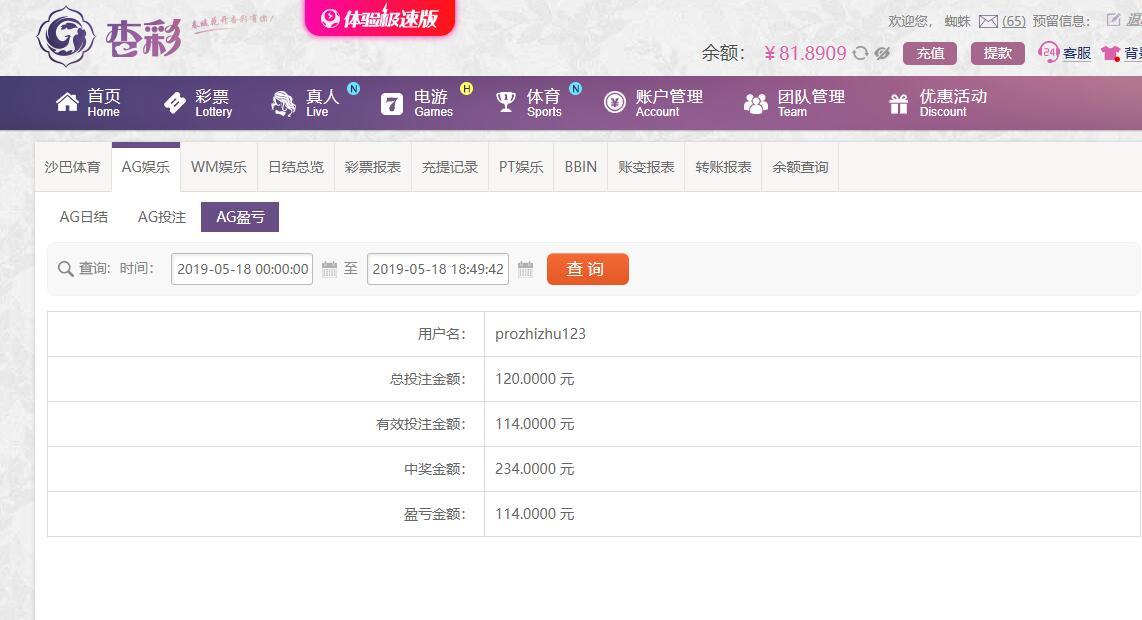This screenshot has height=620, width=1142.
Task: Click the start datetime input field
Action: tap(242, 269)
